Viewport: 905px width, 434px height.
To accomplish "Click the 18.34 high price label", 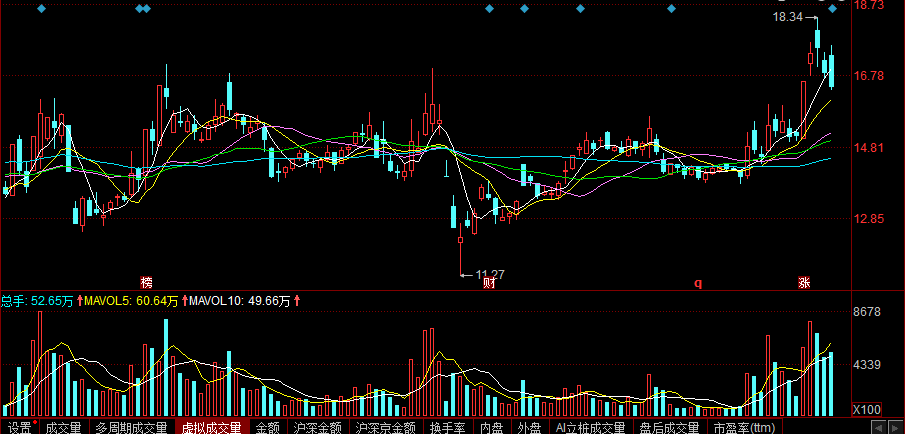I will 788,17.
